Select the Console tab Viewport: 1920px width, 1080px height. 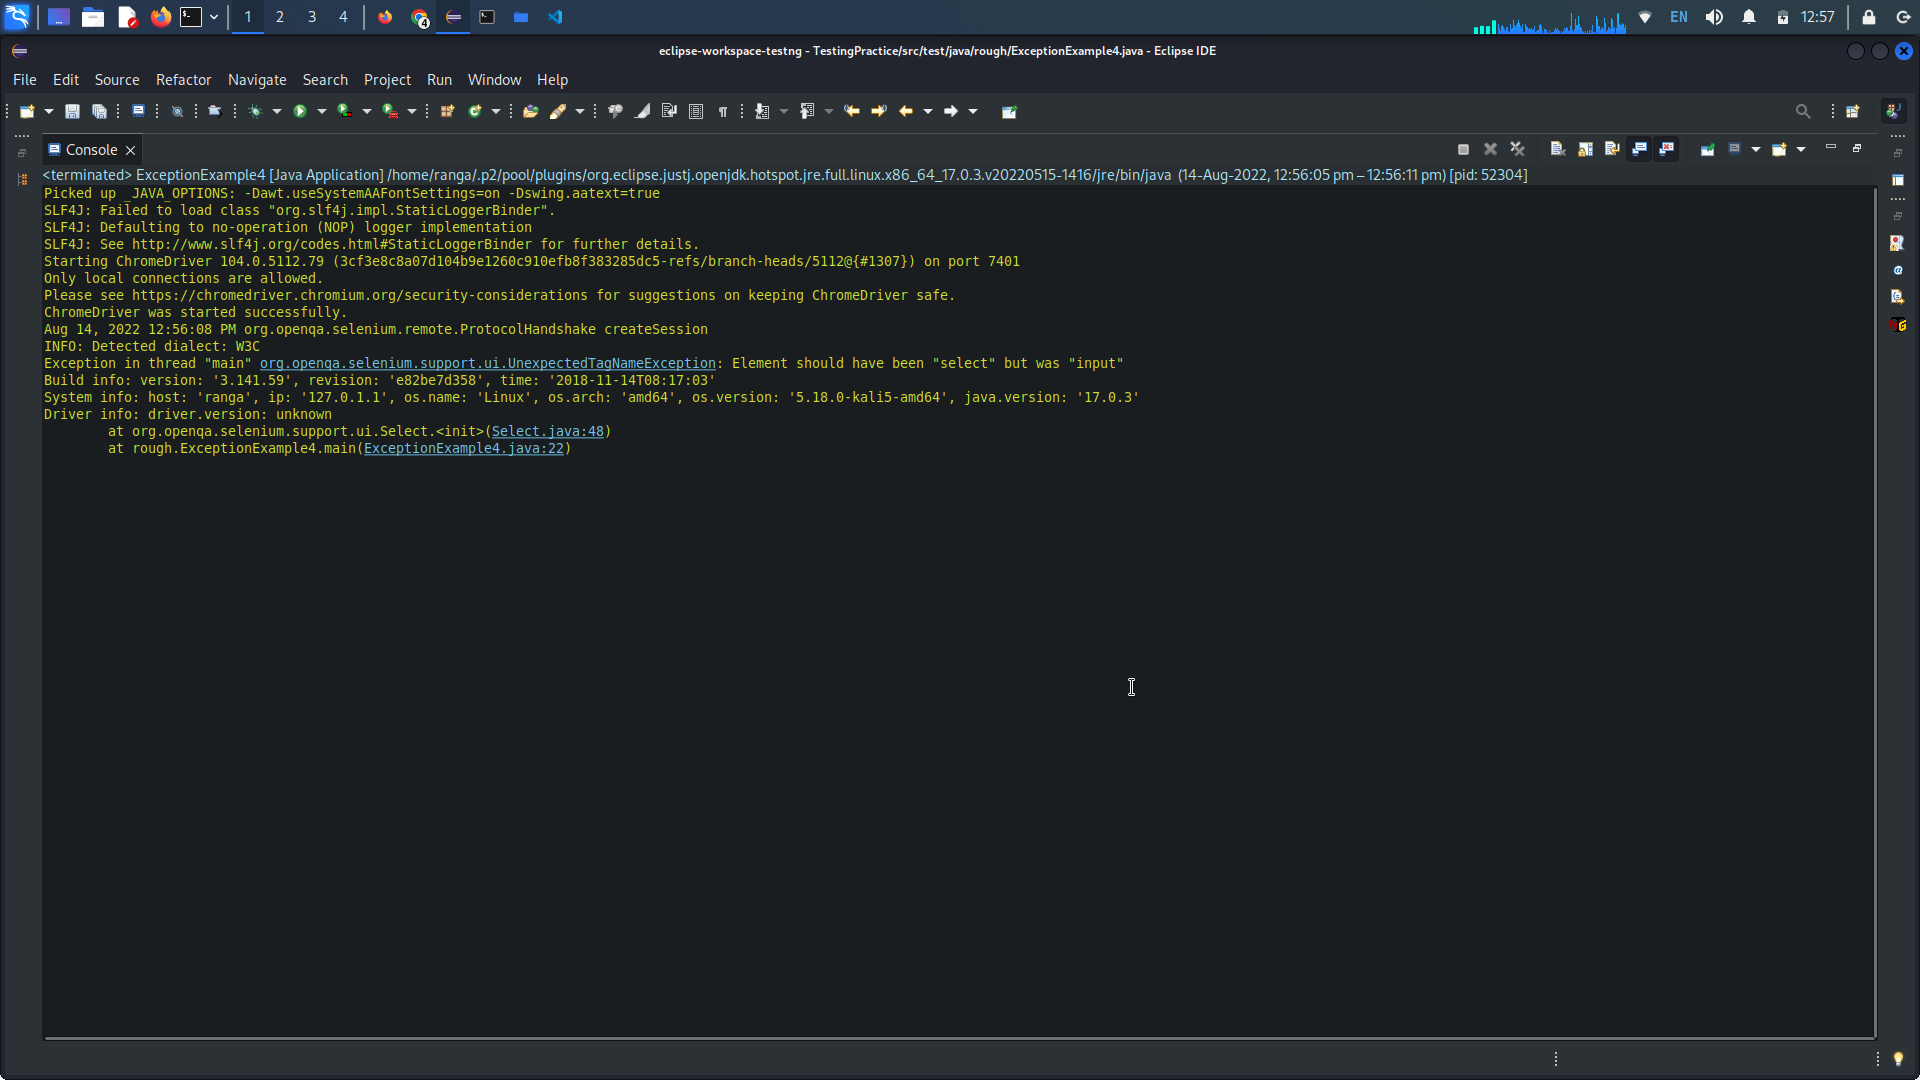click(91, 150)
